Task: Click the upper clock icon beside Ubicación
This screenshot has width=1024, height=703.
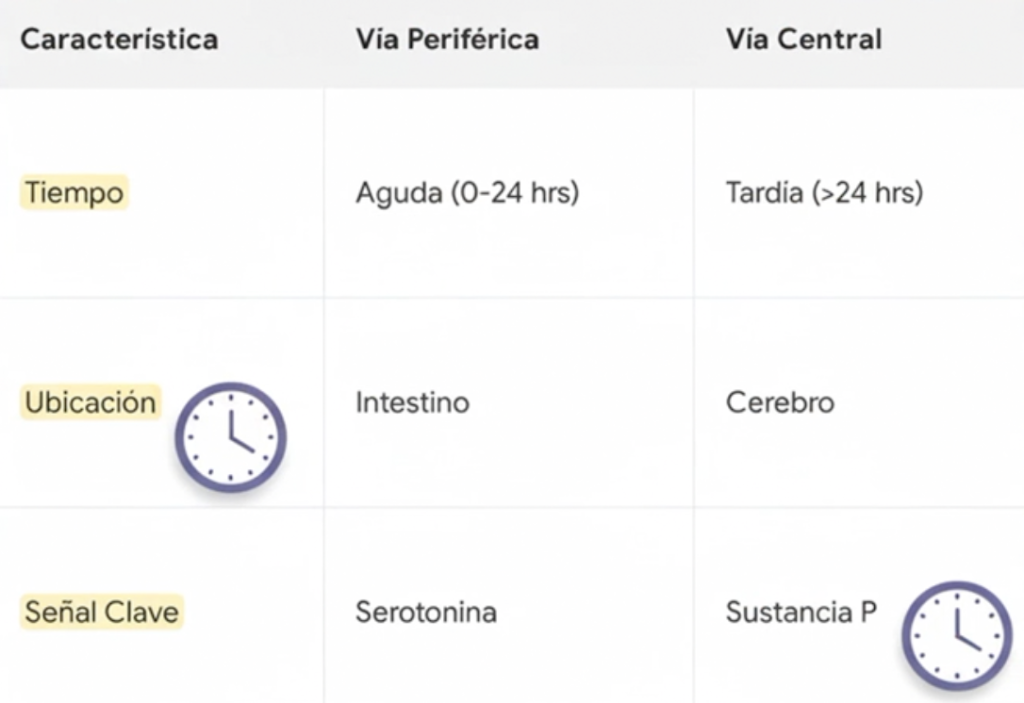Action: pyautogui.click(x=231, y=437)
